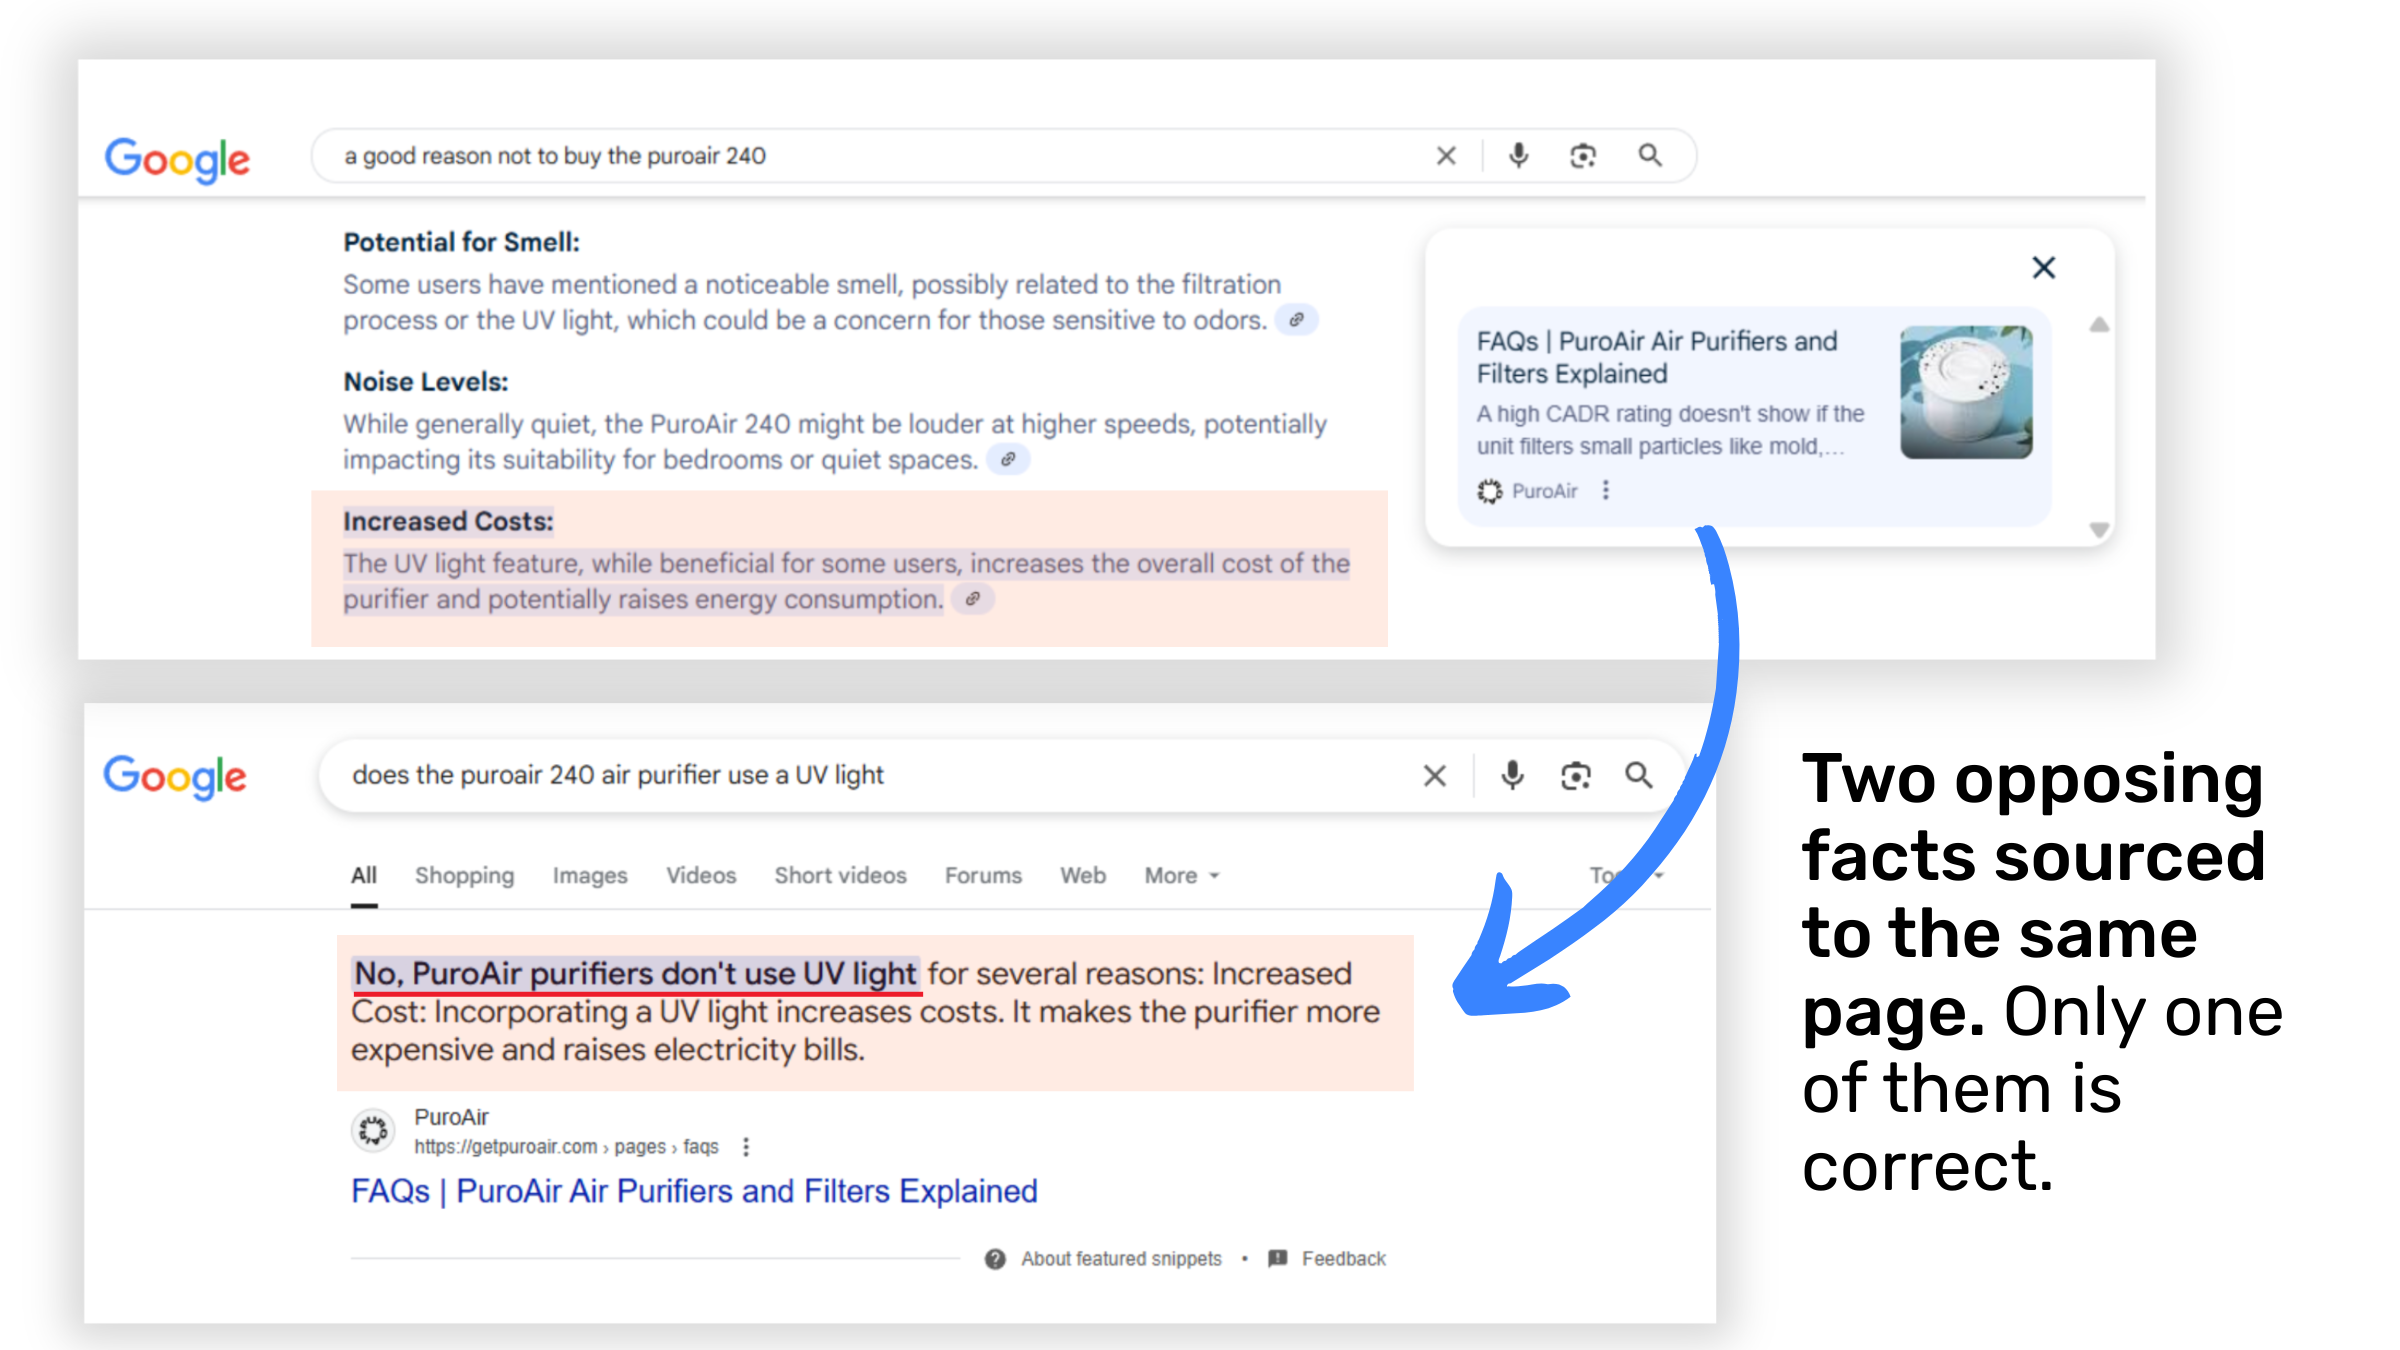
Task: Open the FAQs PuroAir Air Purifiers link
Action: [693, 1191]
